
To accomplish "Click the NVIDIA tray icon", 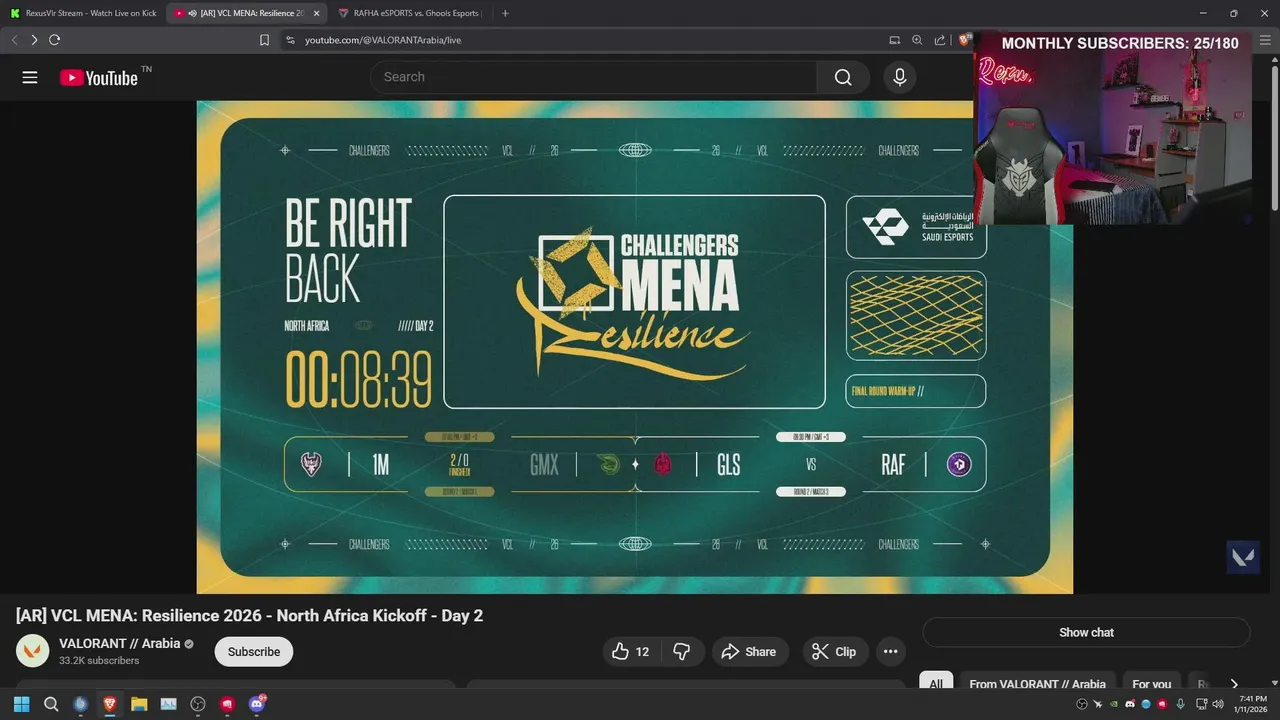I will (x=1113, y=704).
